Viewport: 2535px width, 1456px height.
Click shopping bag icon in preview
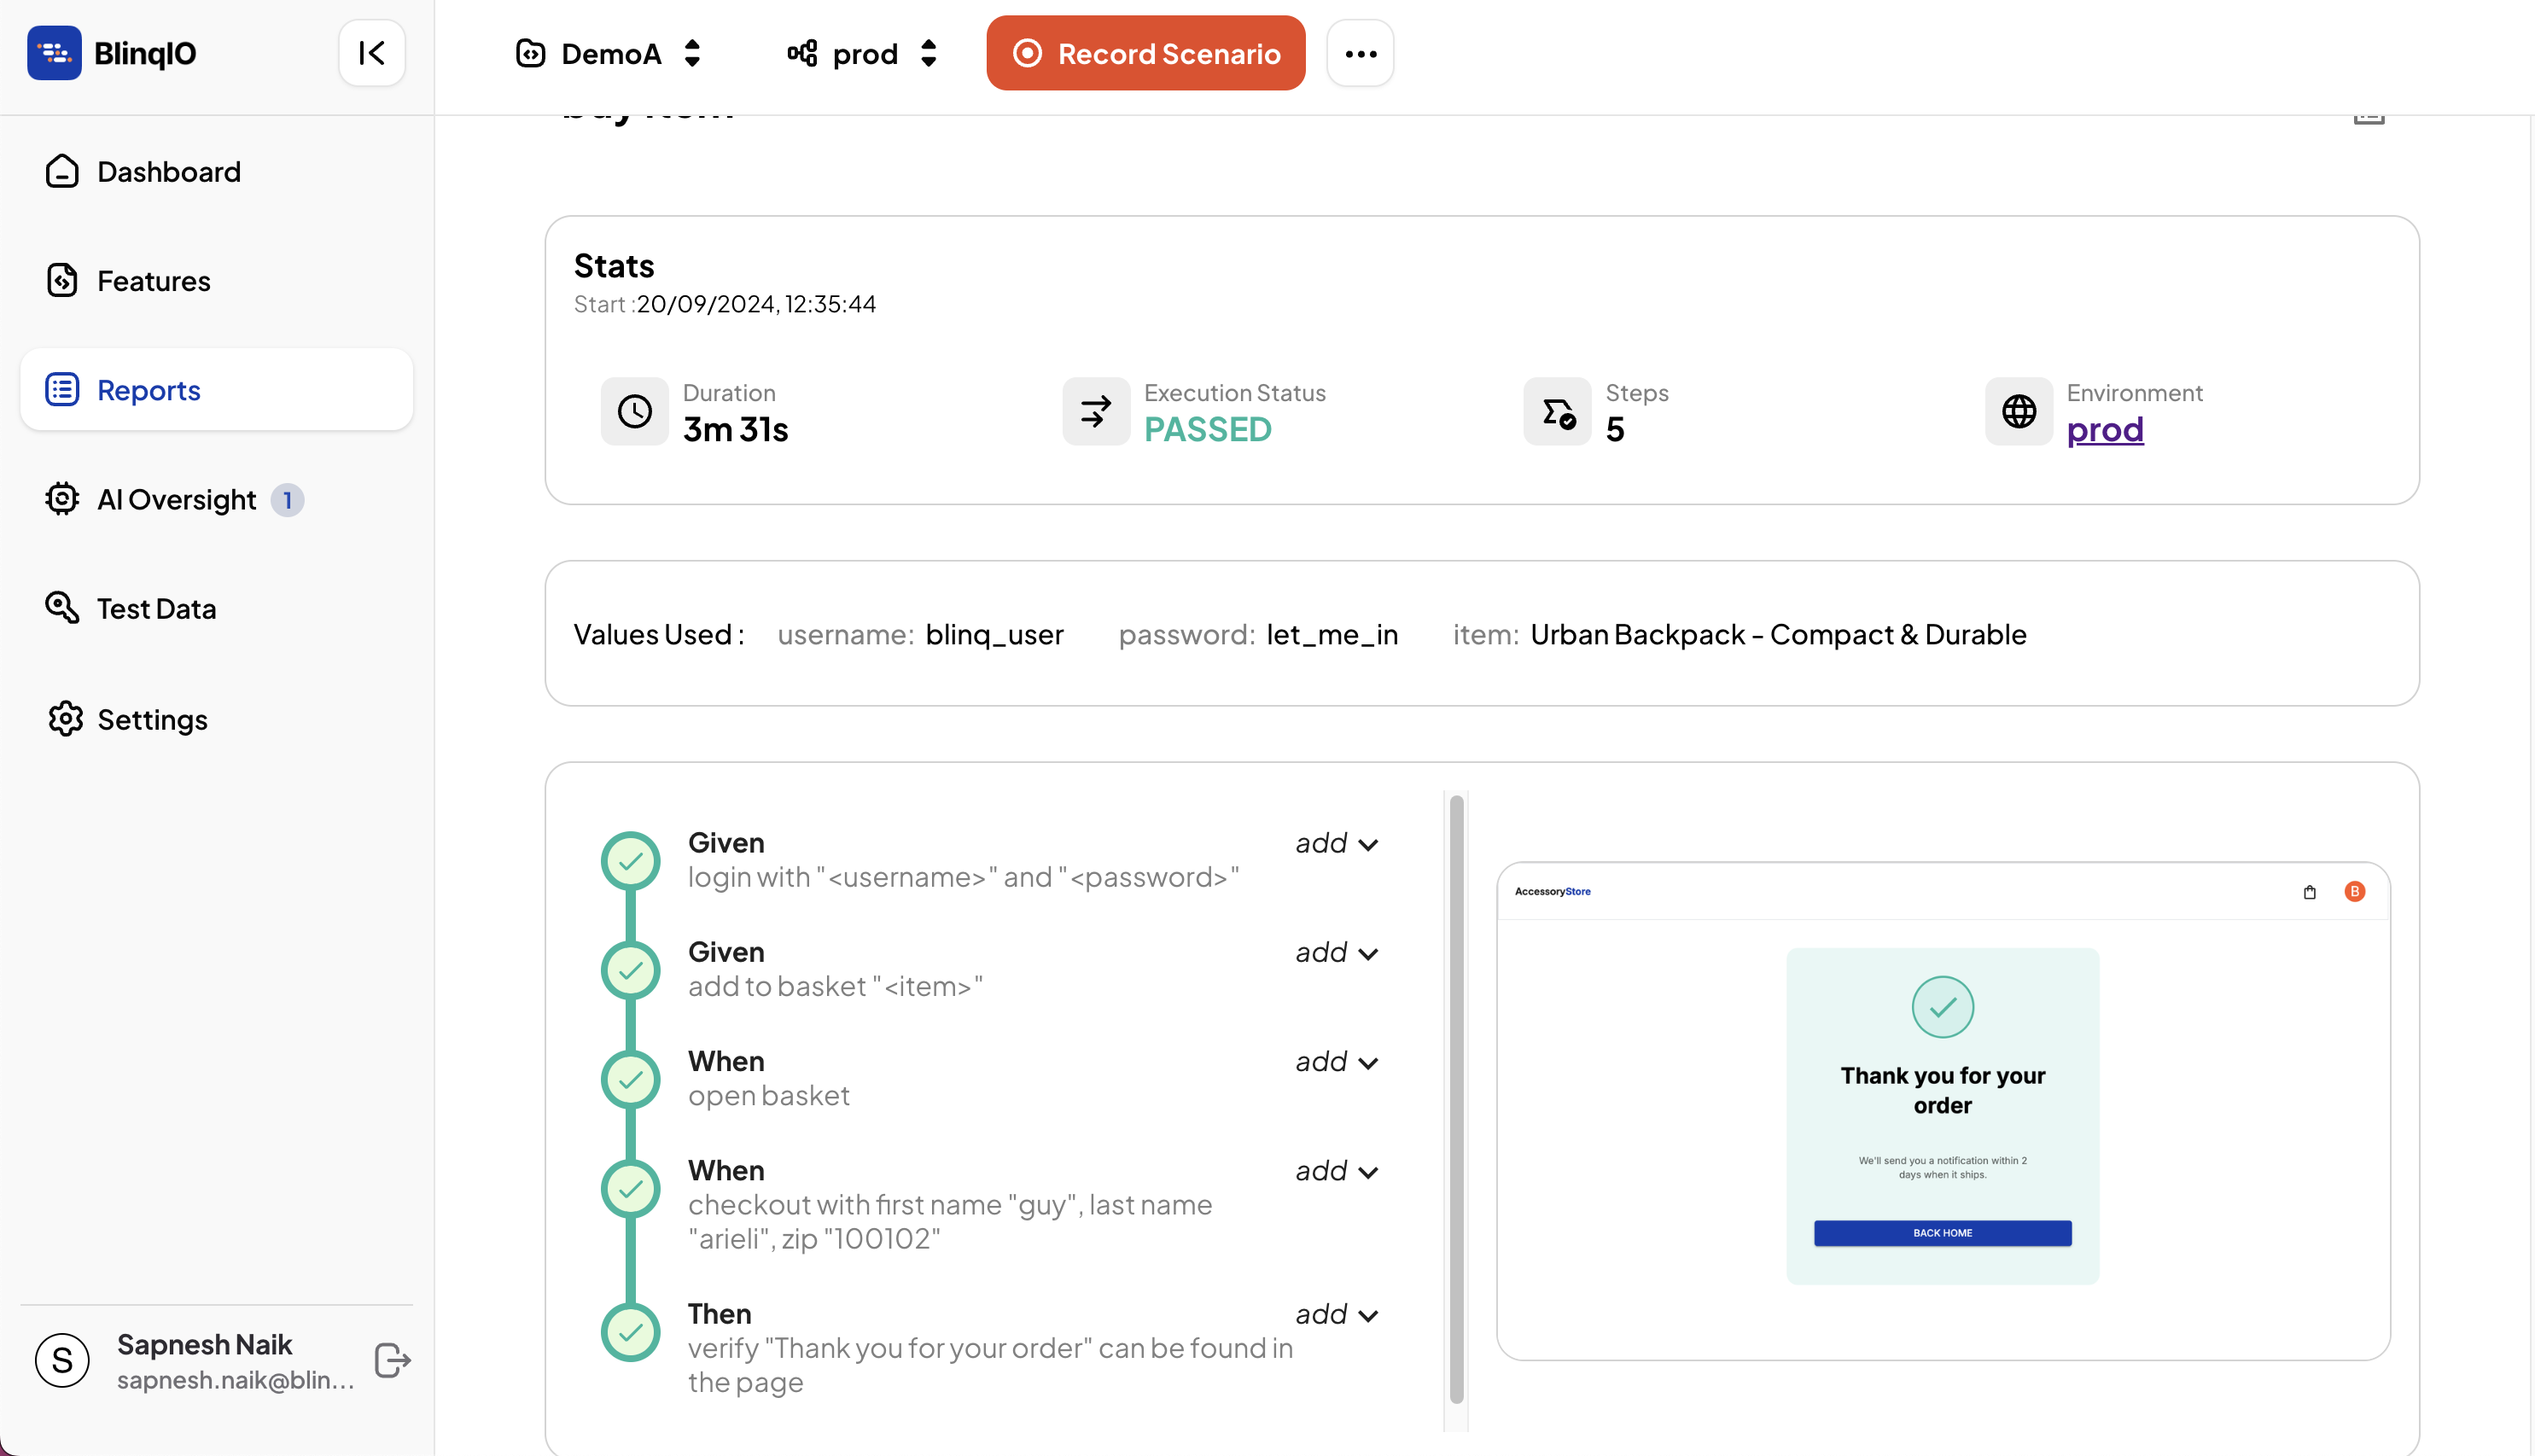coord(2309,892)
